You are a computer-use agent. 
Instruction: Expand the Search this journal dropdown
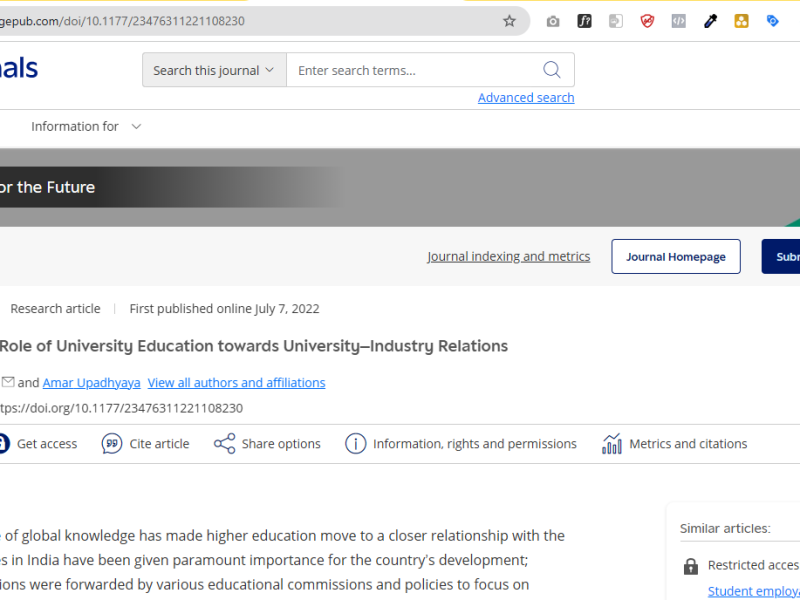[214, 70]
